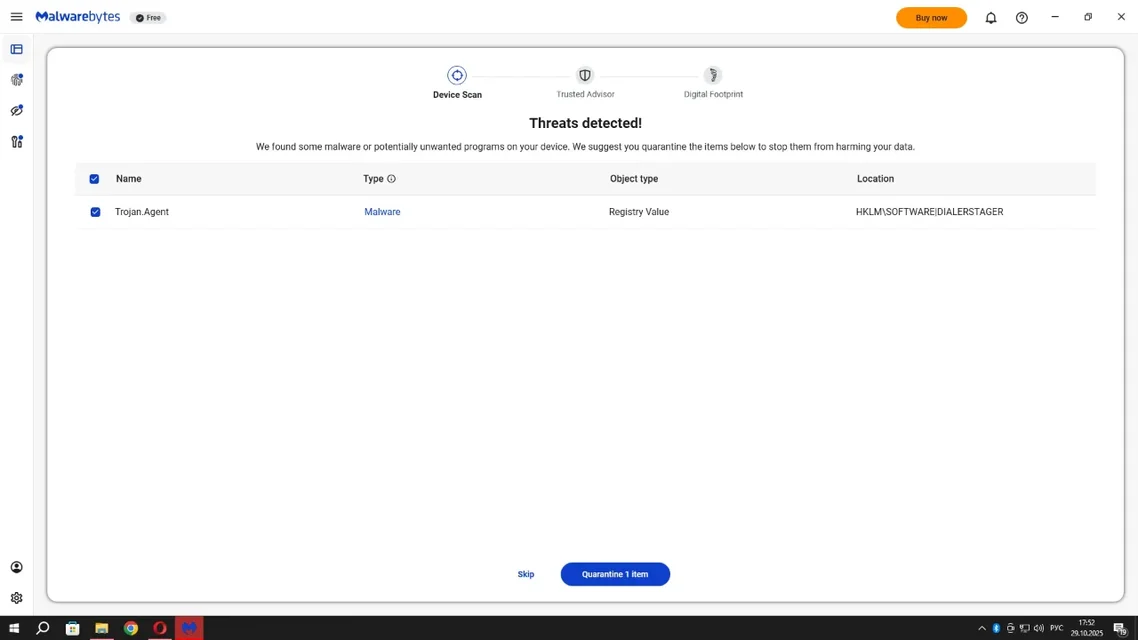Click Skip to bypass quarantine

(526, 574)
